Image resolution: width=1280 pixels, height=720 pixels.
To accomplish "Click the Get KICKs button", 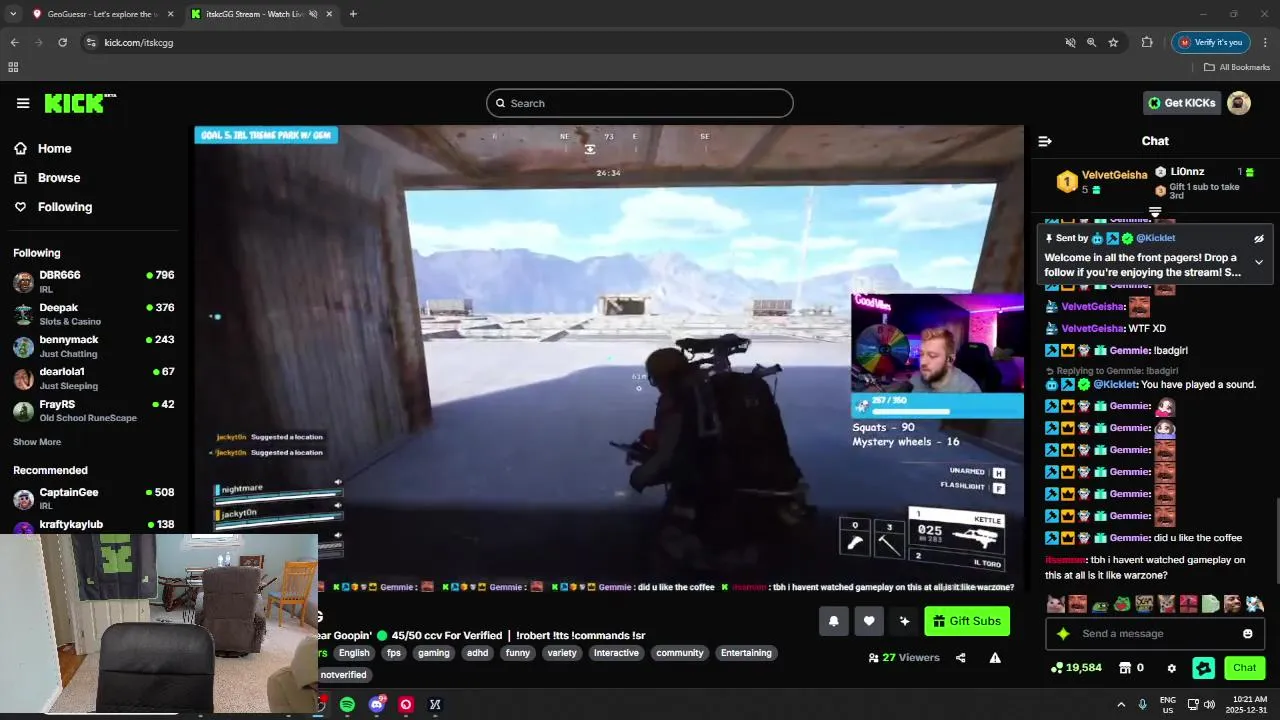I will [x=1182, y=103].
